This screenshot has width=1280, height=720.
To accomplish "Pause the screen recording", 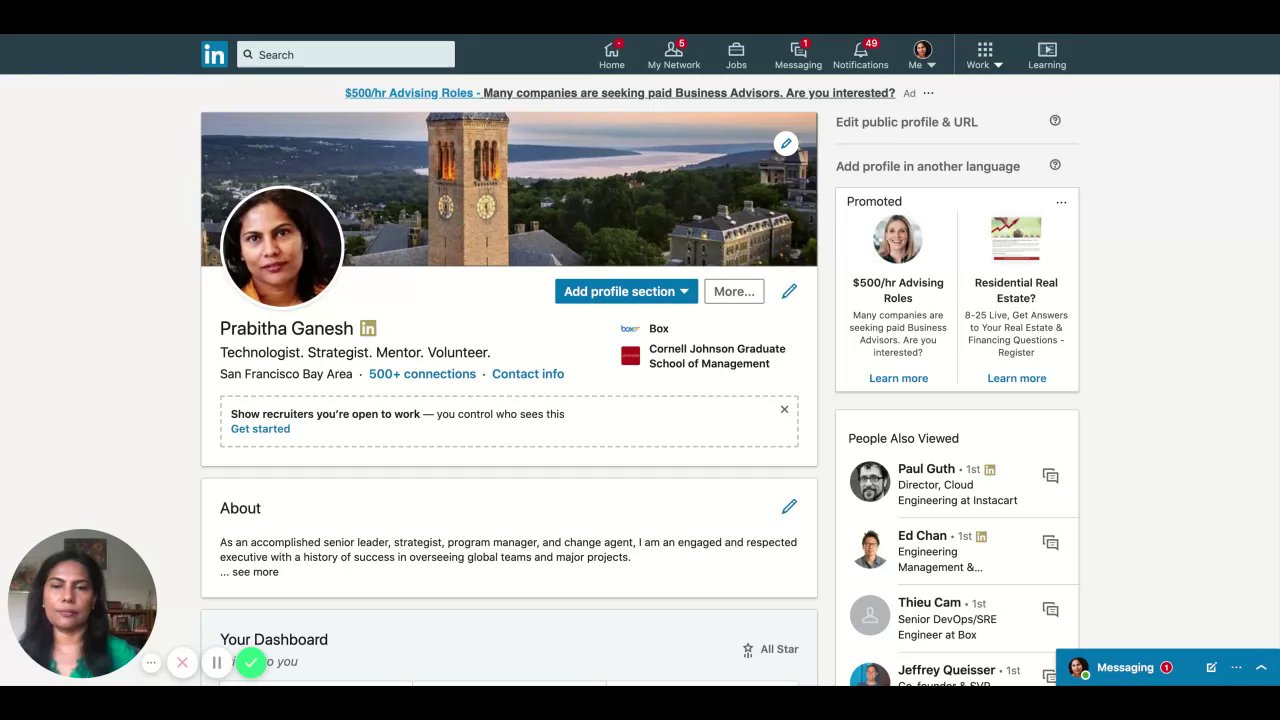I will click(x=216, y=662).
